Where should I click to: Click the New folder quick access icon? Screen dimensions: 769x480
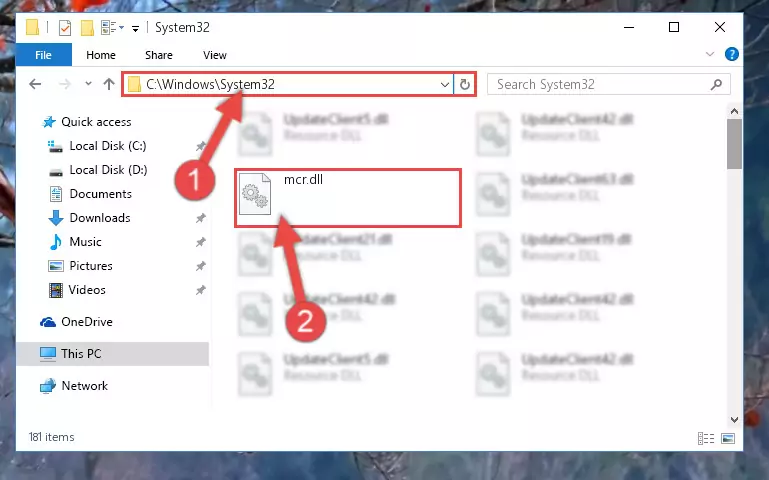click(87, 28)
